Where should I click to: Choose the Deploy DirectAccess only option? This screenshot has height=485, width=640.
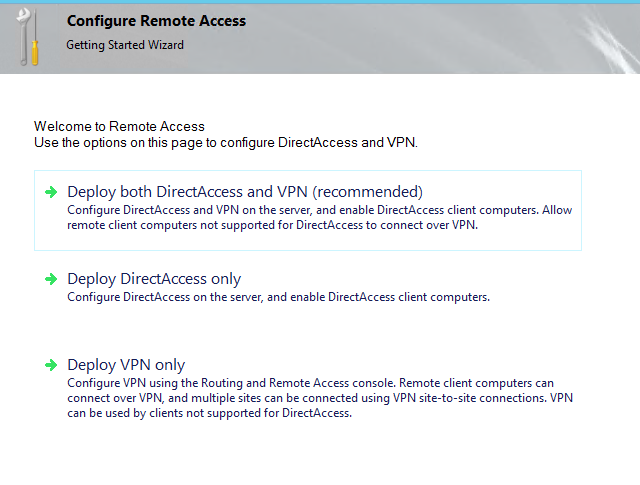point(154,279)
